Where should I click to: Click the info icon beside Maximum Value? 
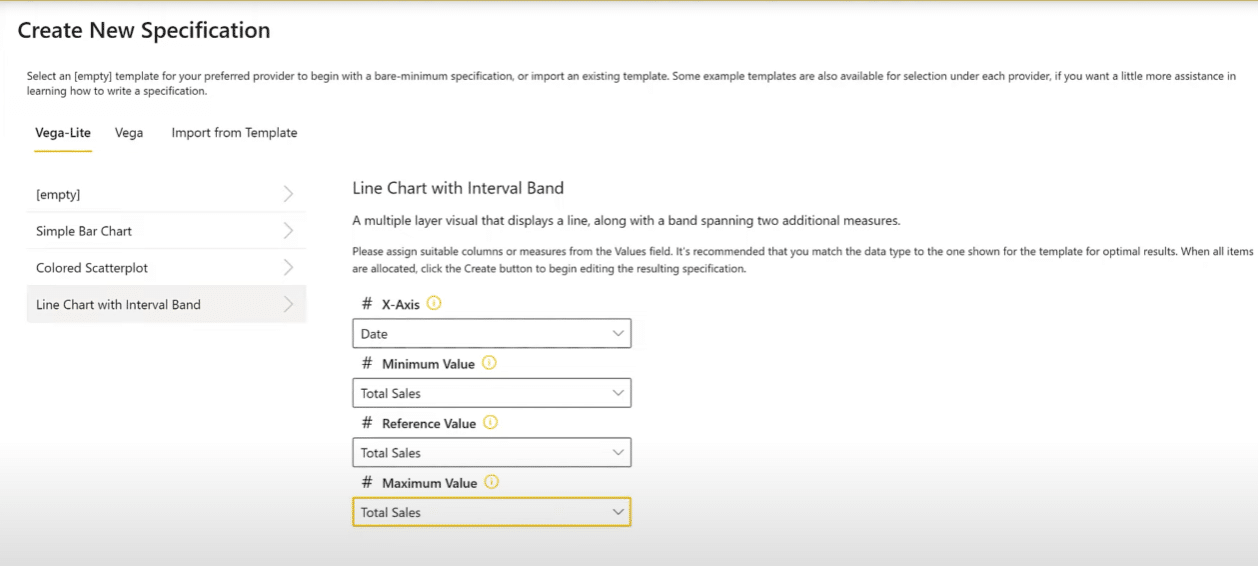[491, 482]
